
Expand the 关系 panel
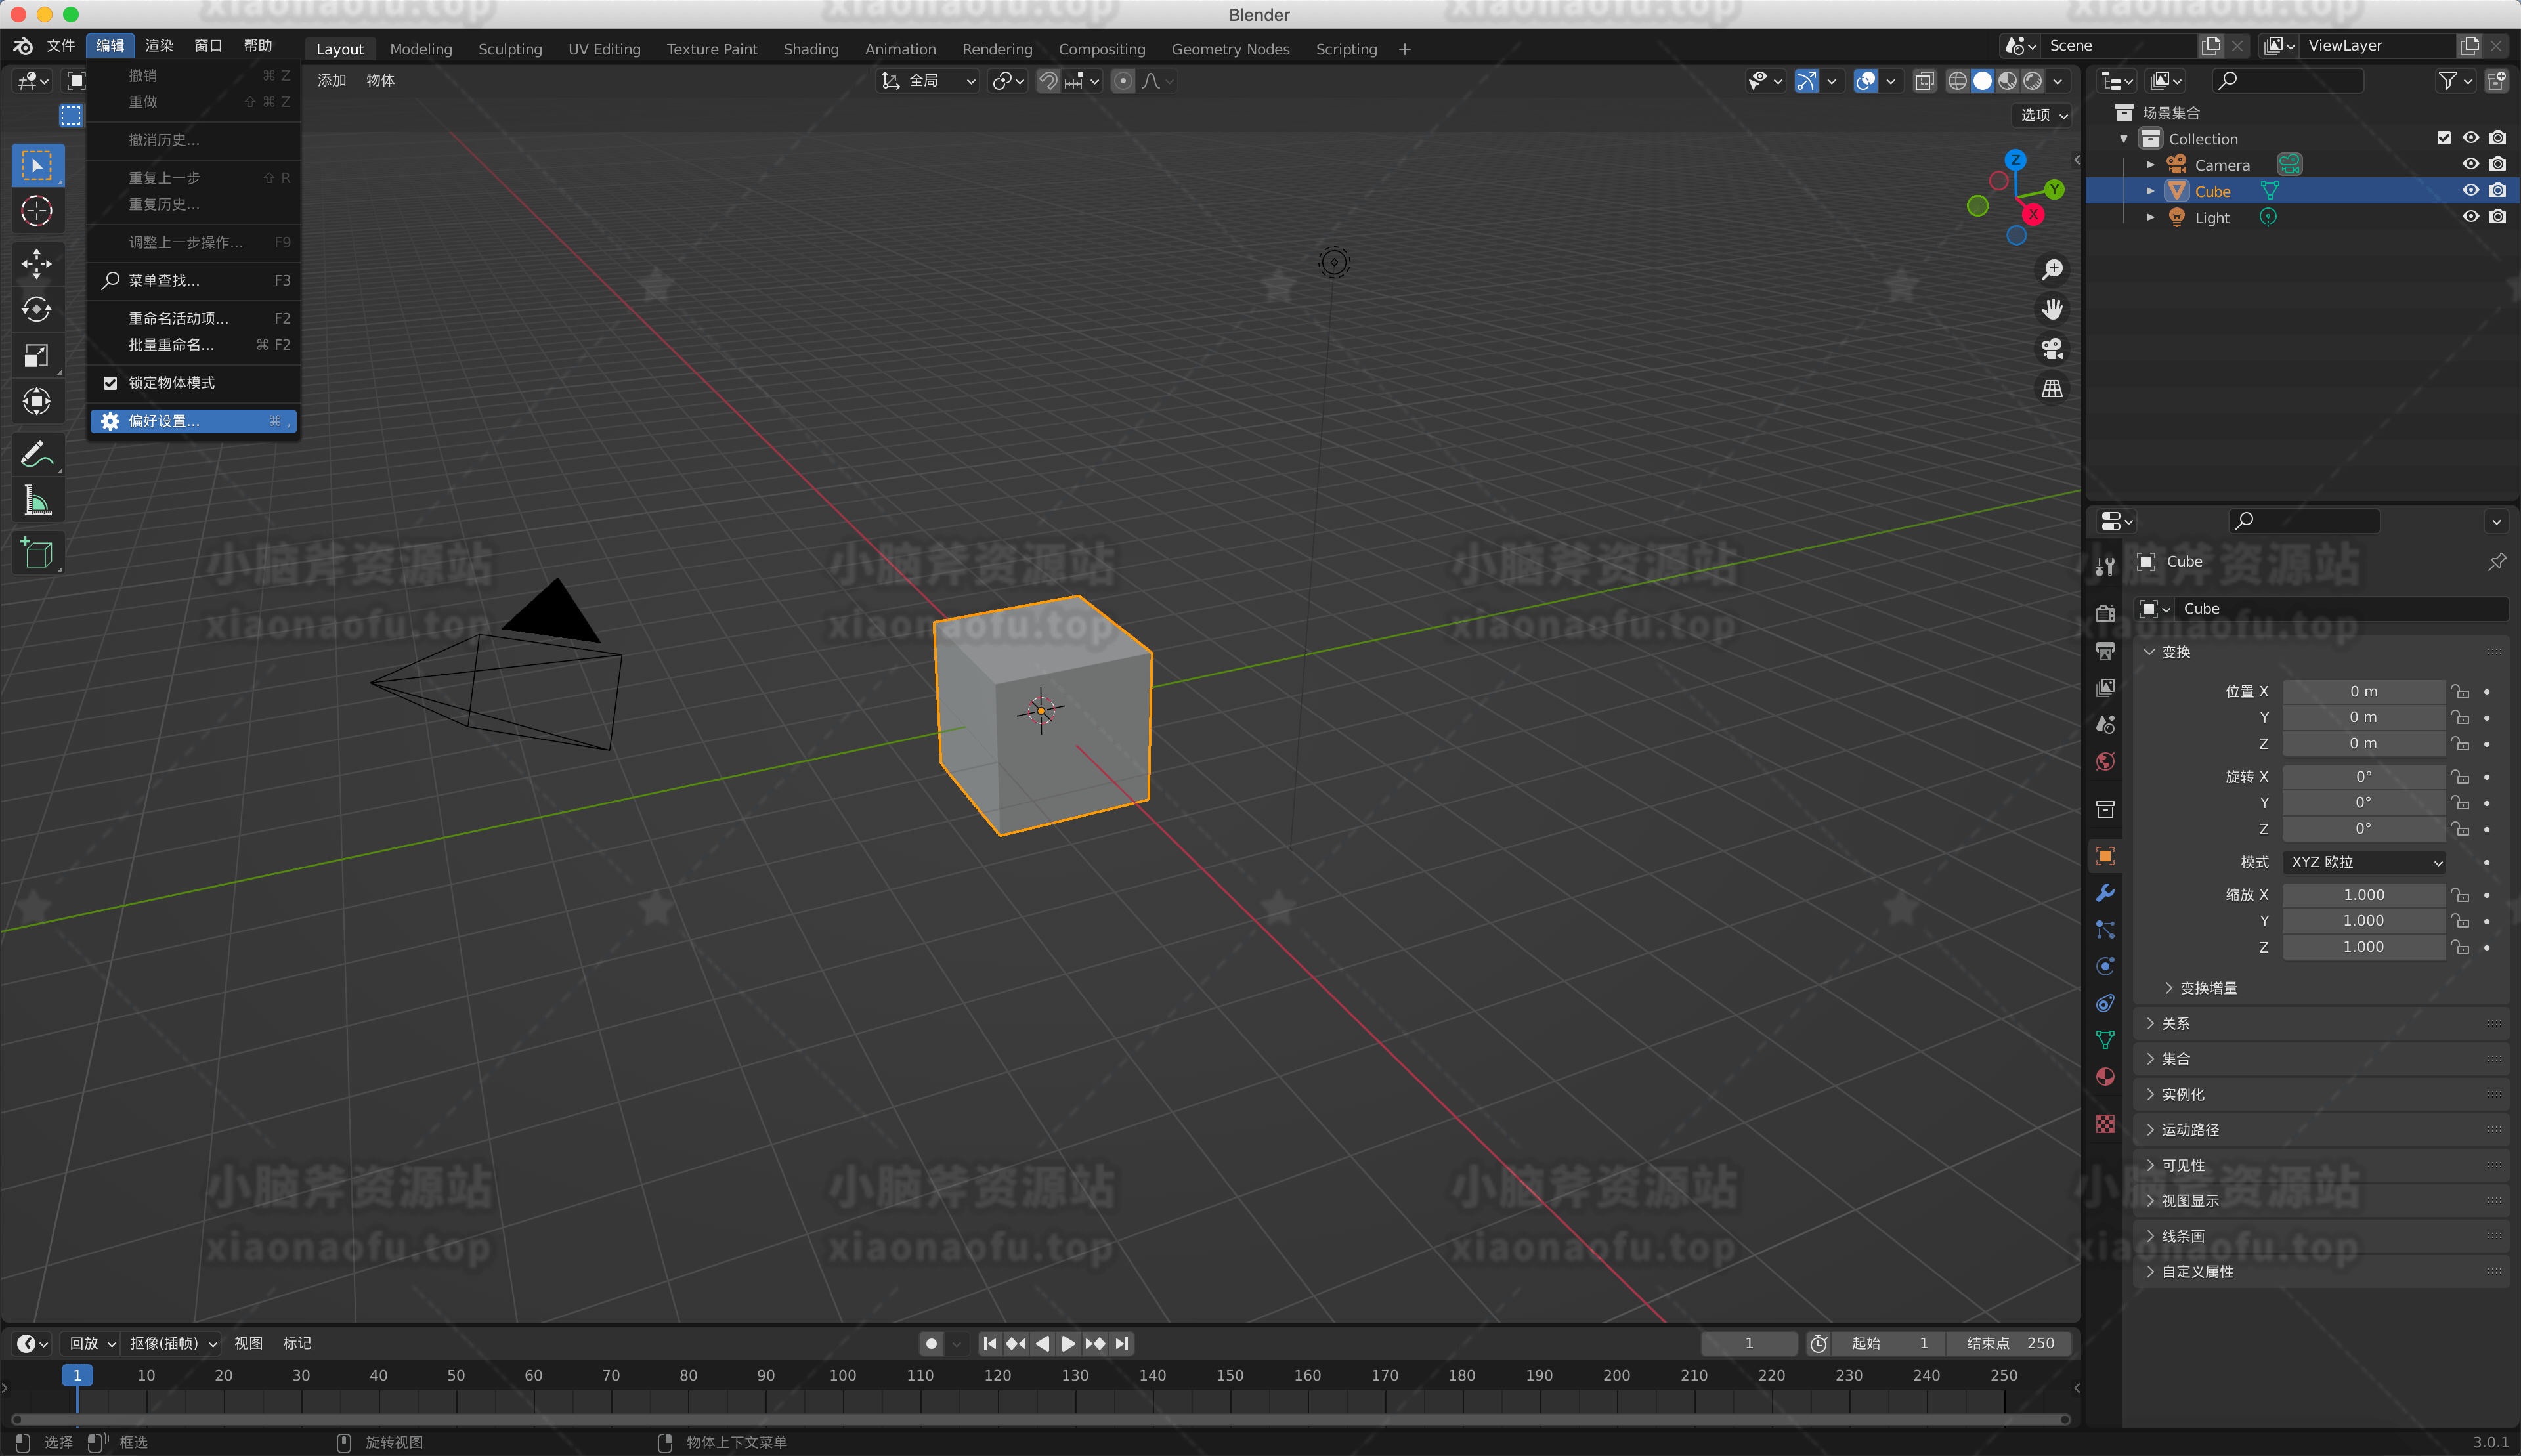coord(2175,1023)
